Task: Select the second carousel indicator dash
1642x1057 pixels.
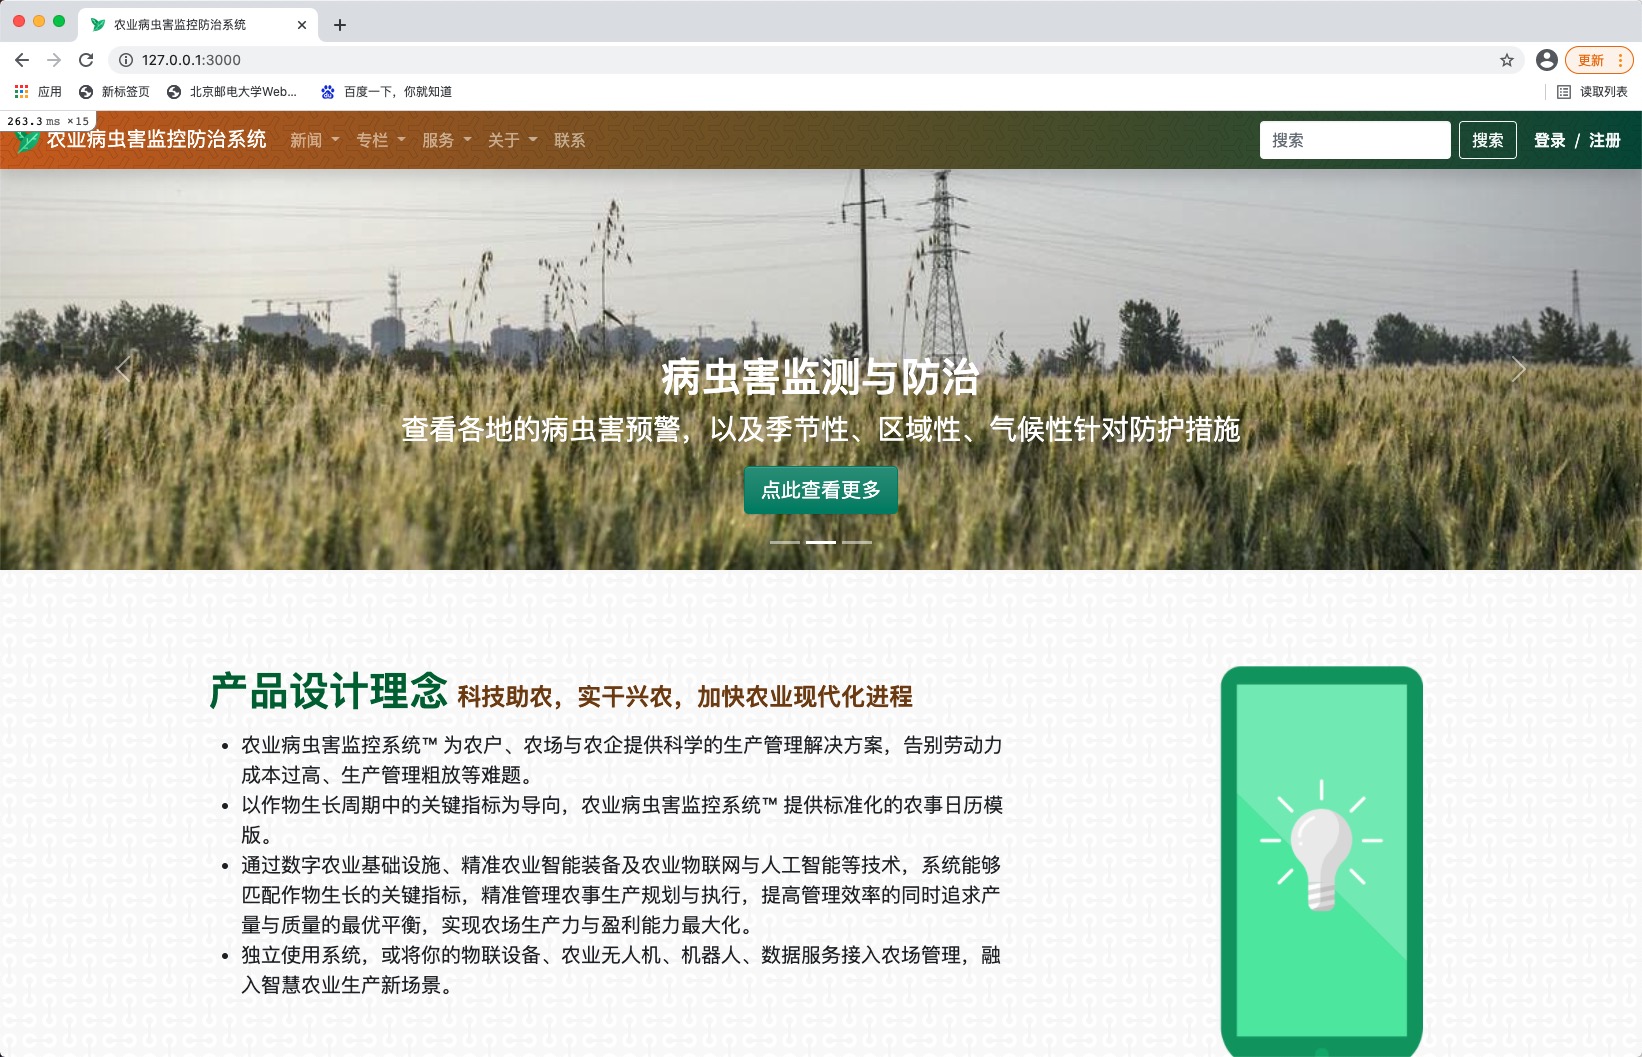Action: pyautogui.click(x=821, y=542)
